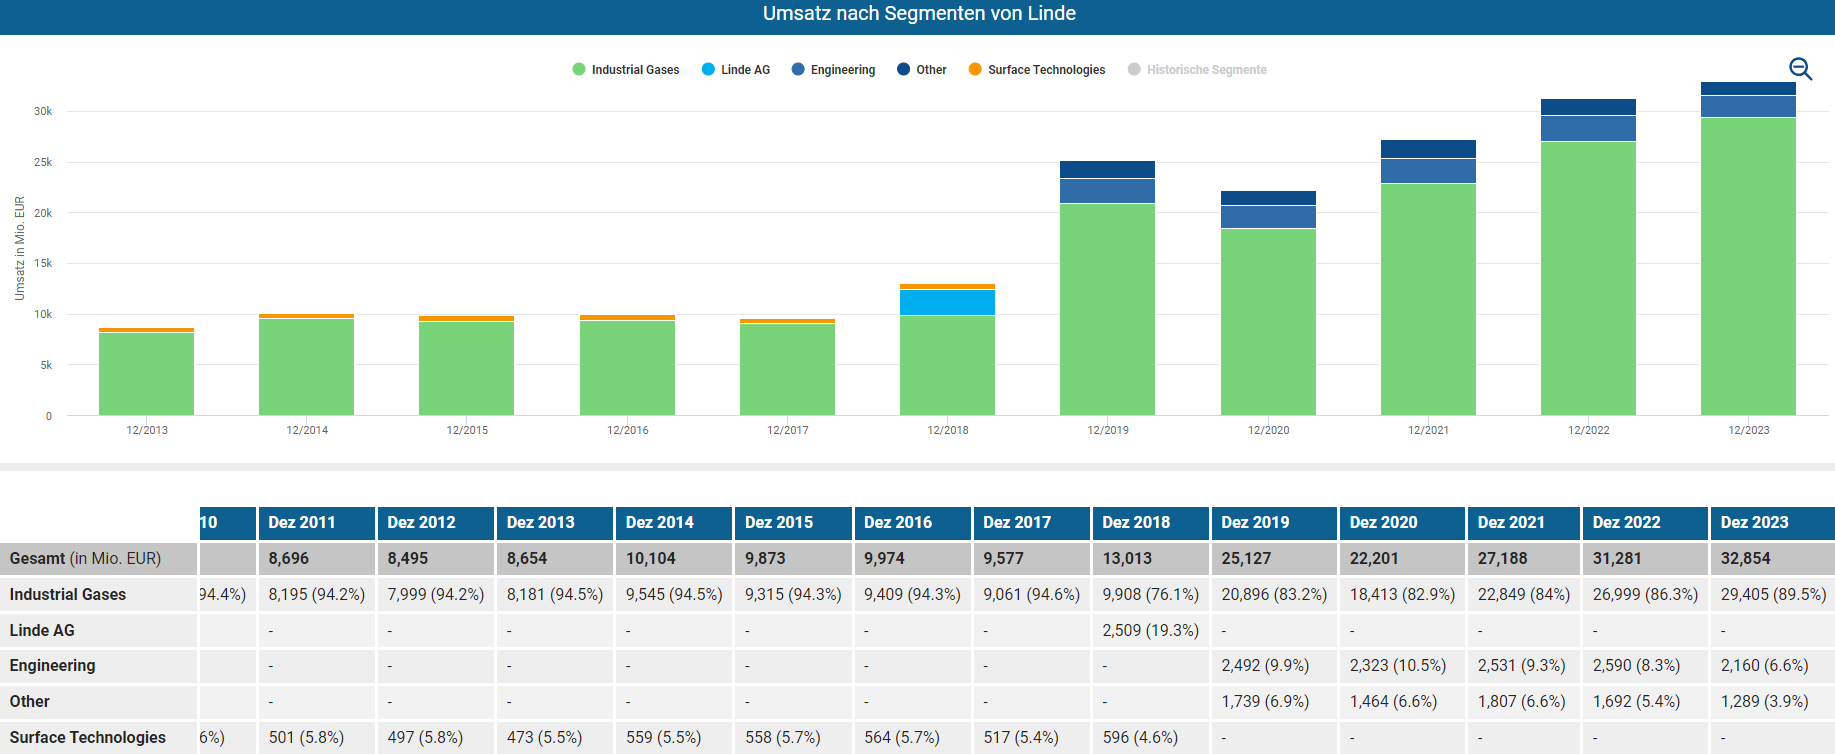Enable Historische Segmente legend entry

1197,70
